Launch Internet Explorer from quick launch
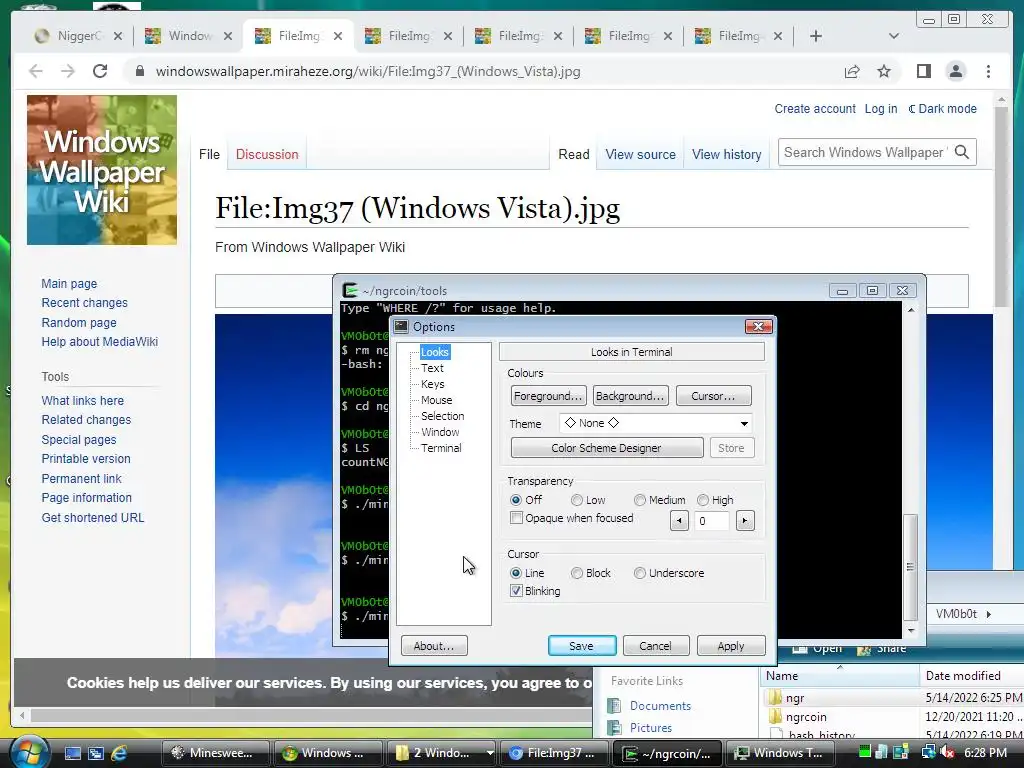Image resolution: width=1024 pixels, height=768 pixels. 119,753
